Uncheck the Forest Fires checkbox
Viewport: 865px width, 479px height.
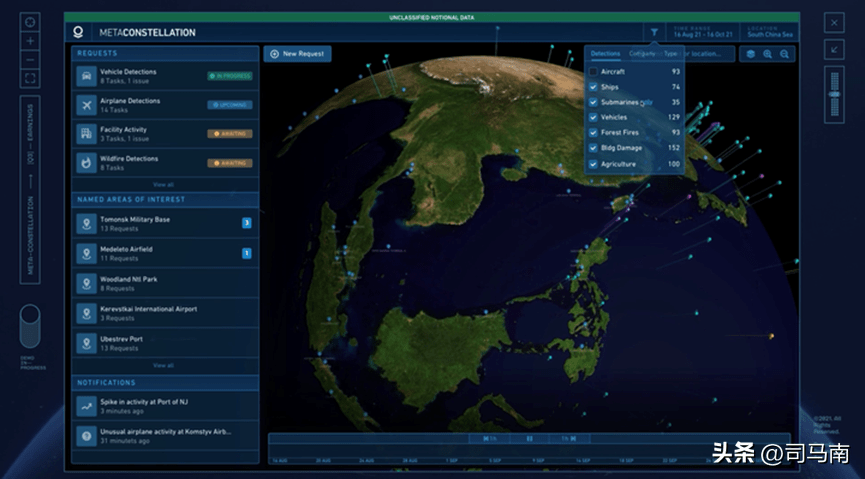click(x=593, y=132)
